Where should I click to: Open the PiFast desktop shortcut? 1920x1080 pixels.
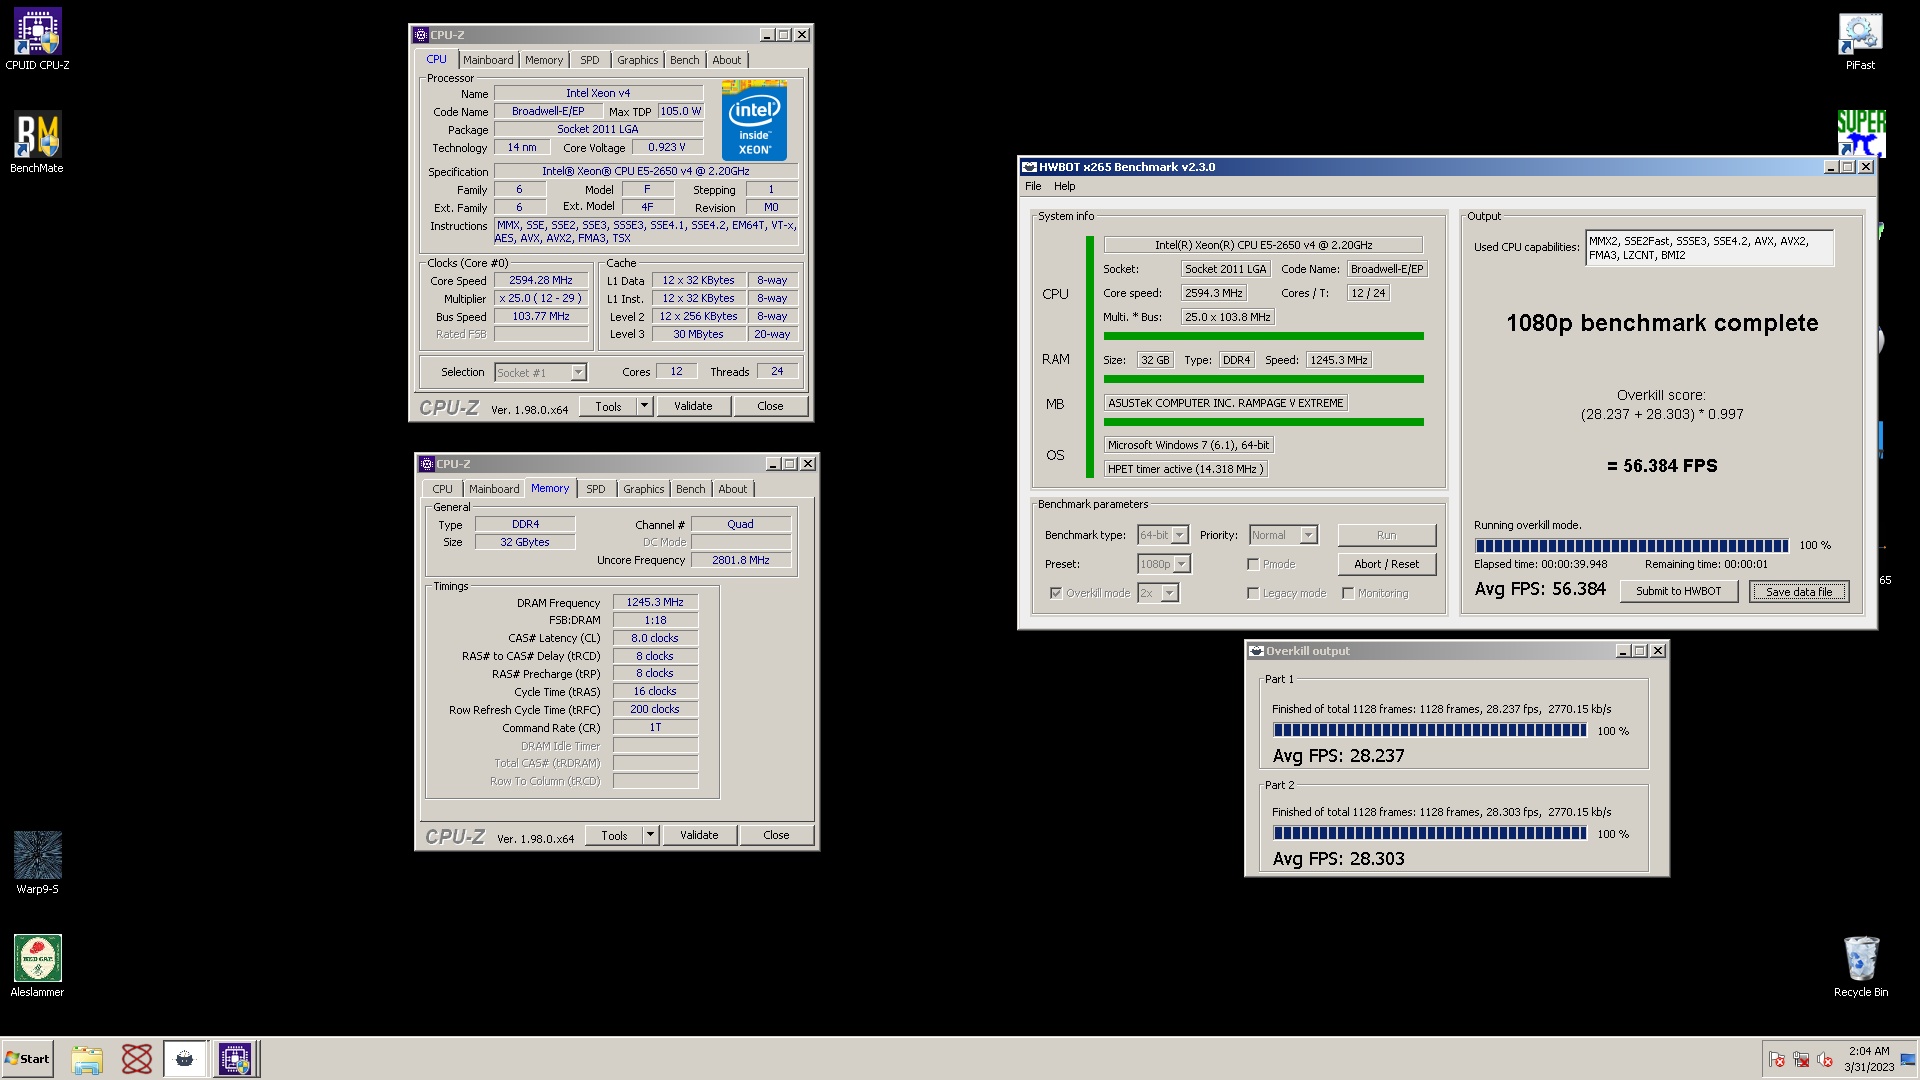tap(1860, 40)
